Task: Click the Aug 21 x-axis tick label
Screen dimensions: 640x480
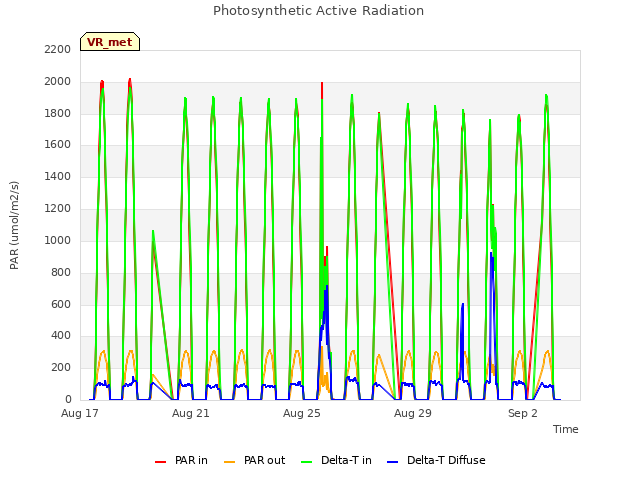Action: [191, 413]
